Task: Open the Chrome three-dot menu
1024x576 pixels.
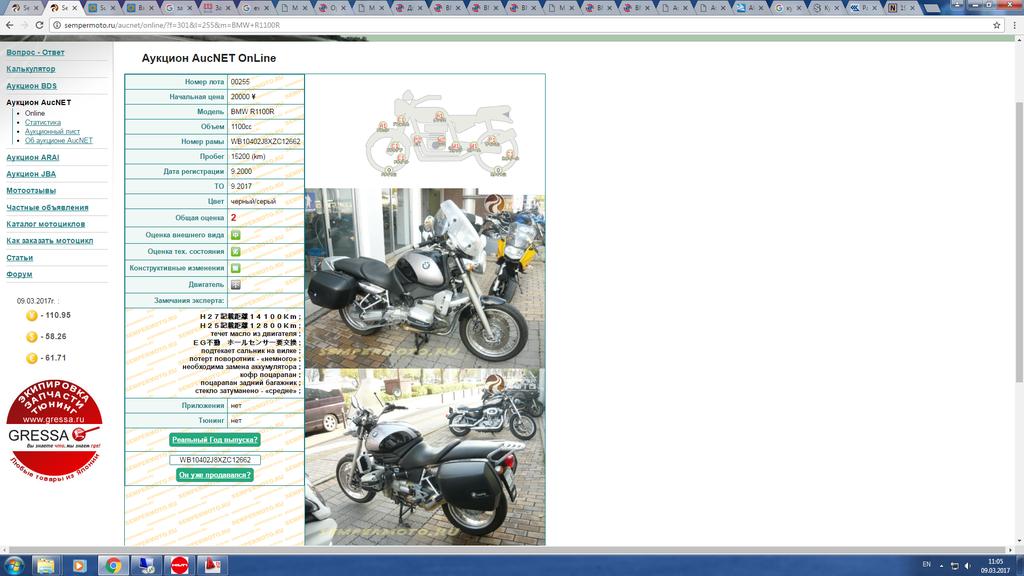Action: [1013, 25]
